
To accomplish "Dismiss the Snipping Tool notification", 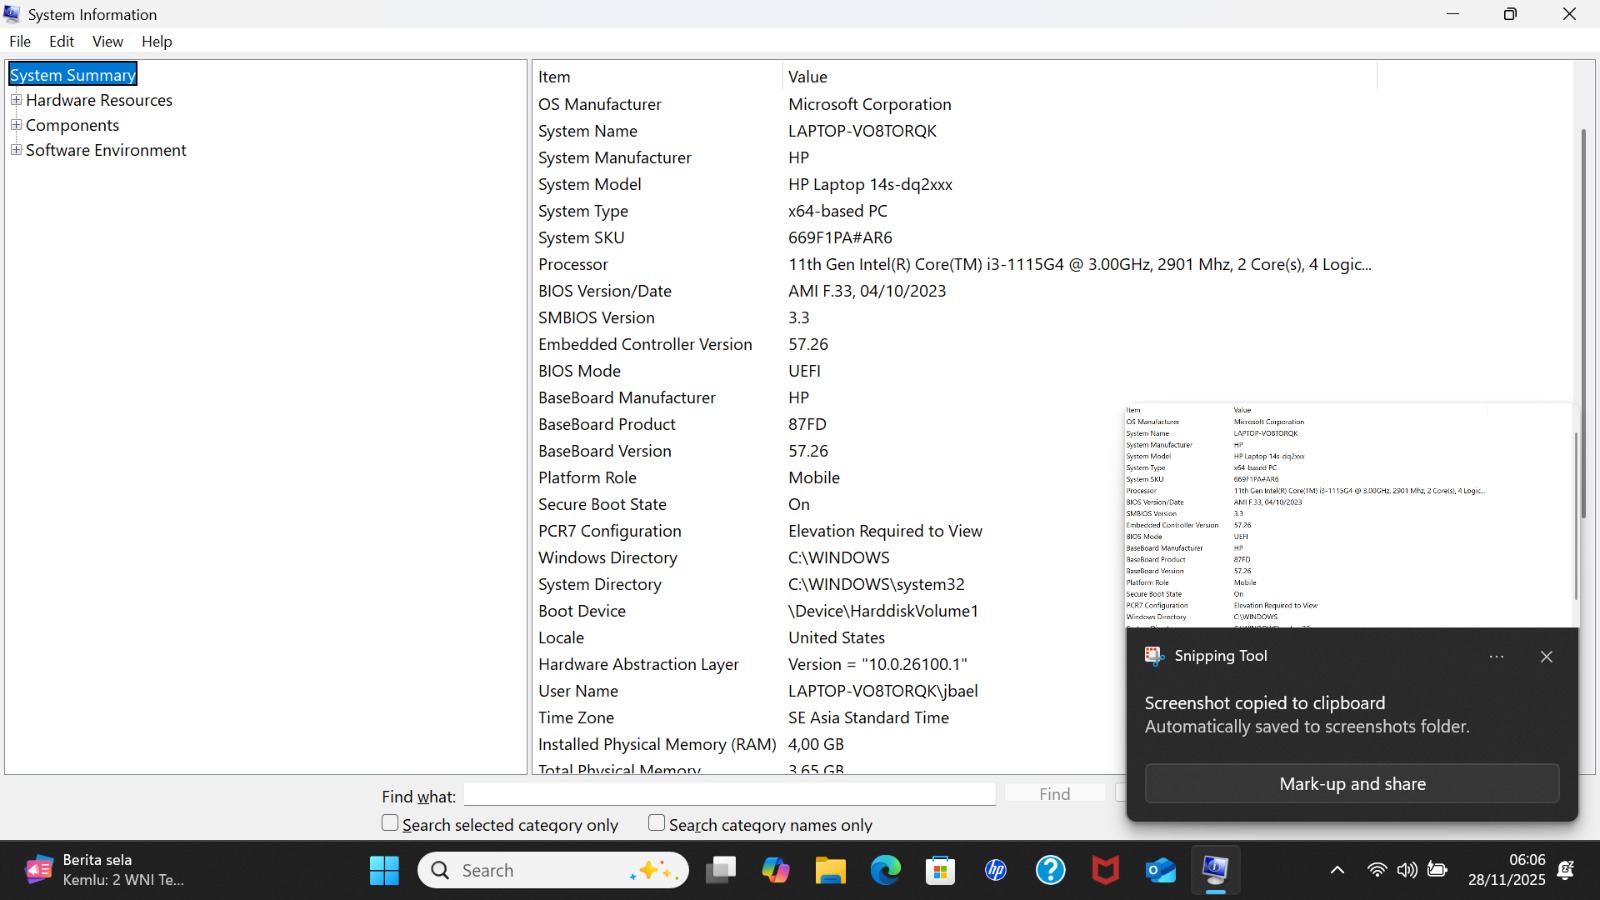I will 1546,657.
